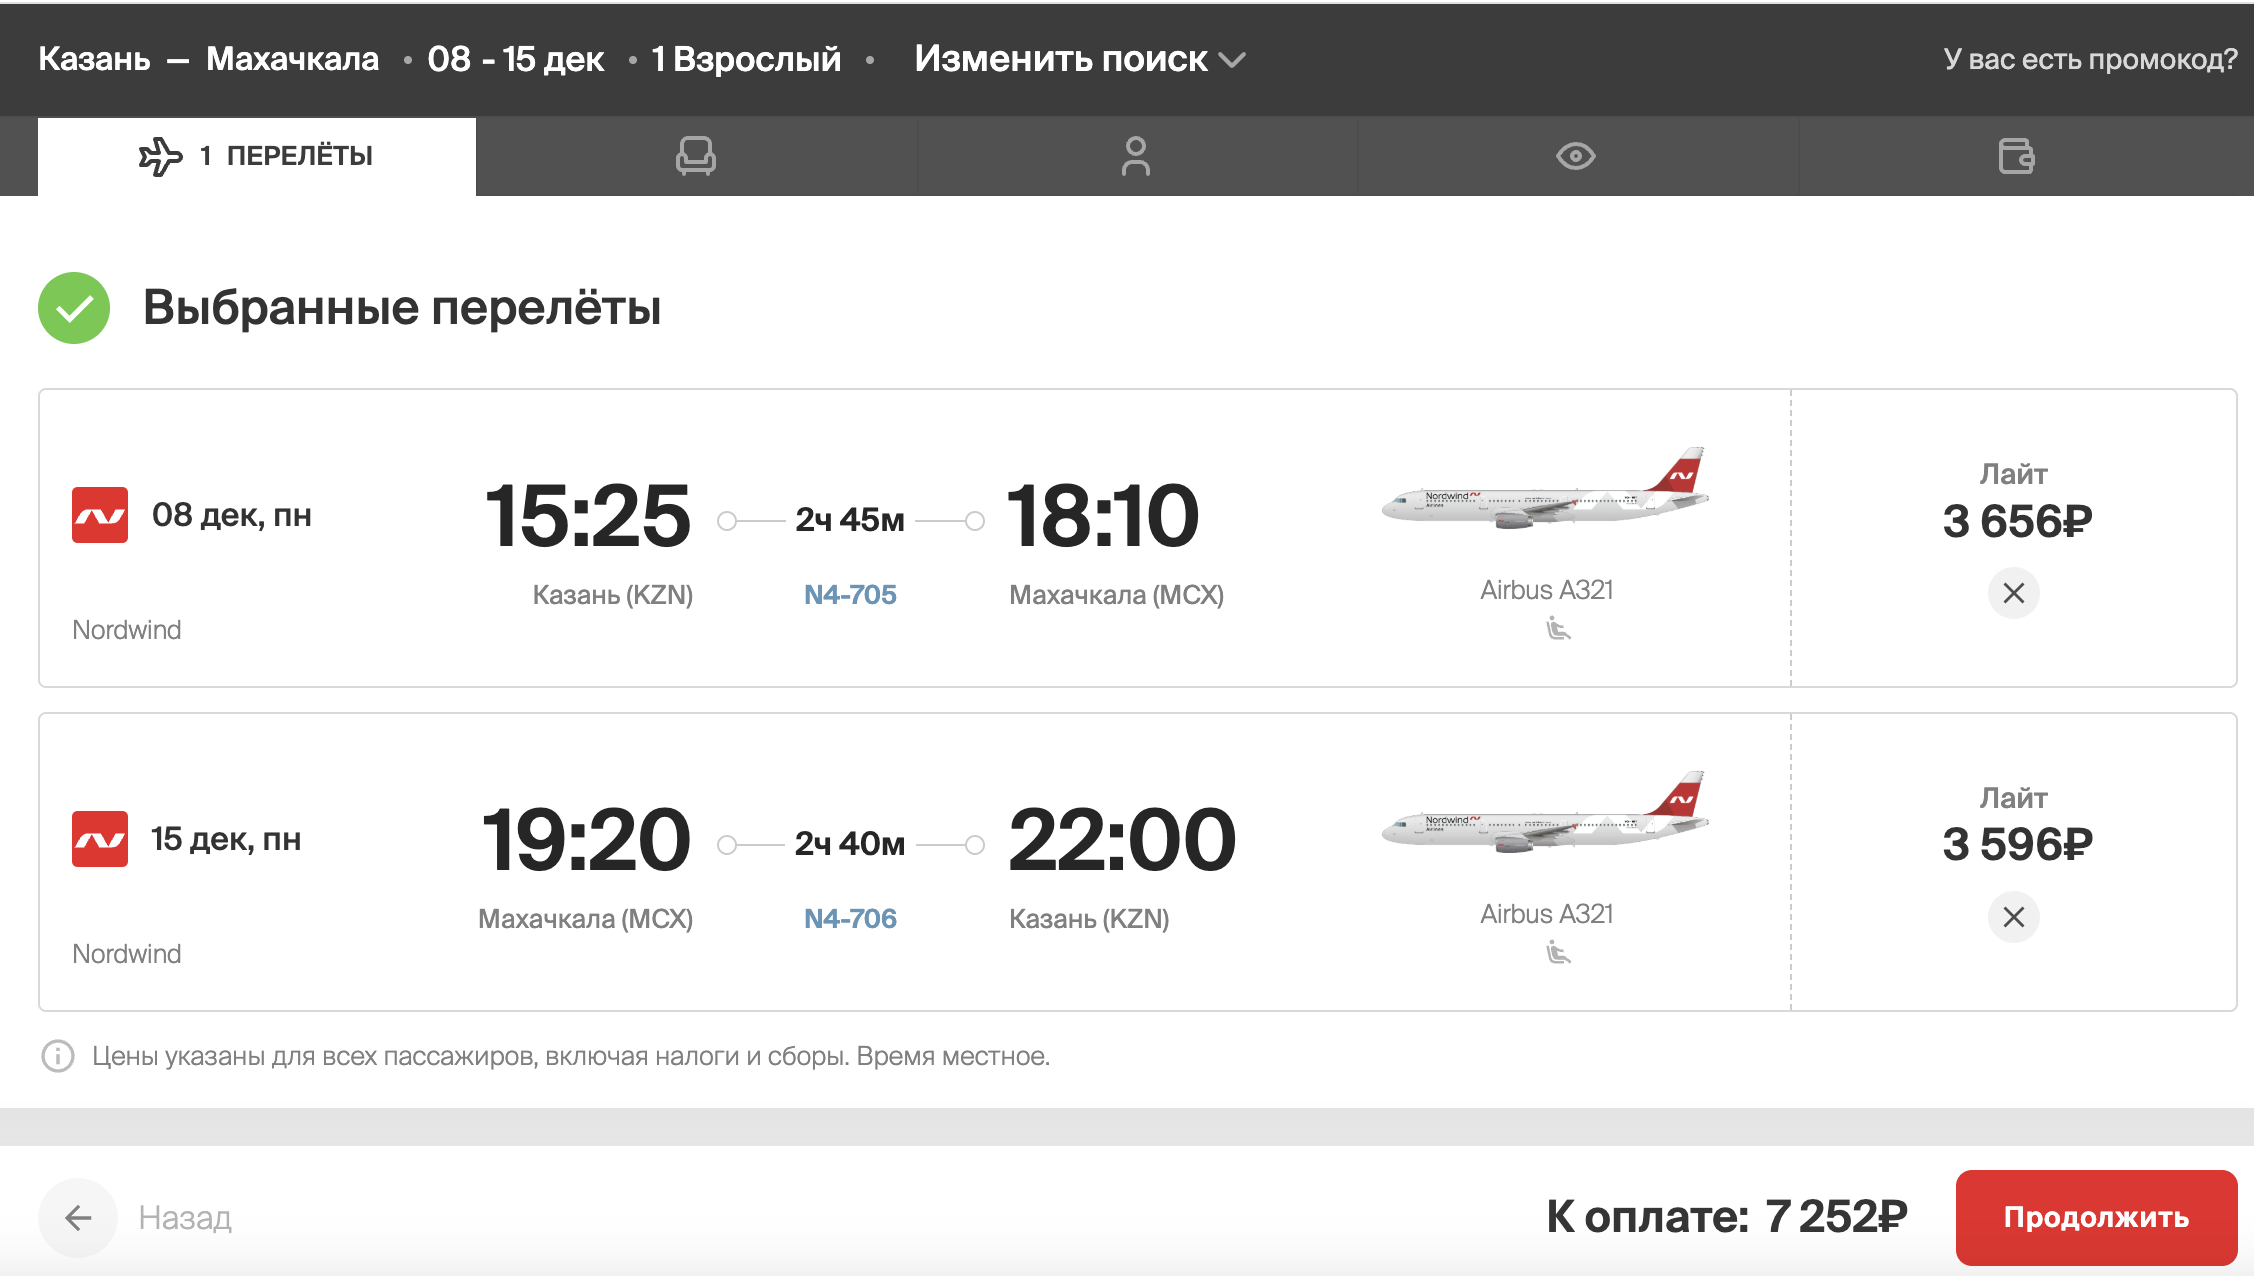Expand the Изменить поиск dropdown
The width and height of the screenshot is (2254, 1276).
[1079, 59]
